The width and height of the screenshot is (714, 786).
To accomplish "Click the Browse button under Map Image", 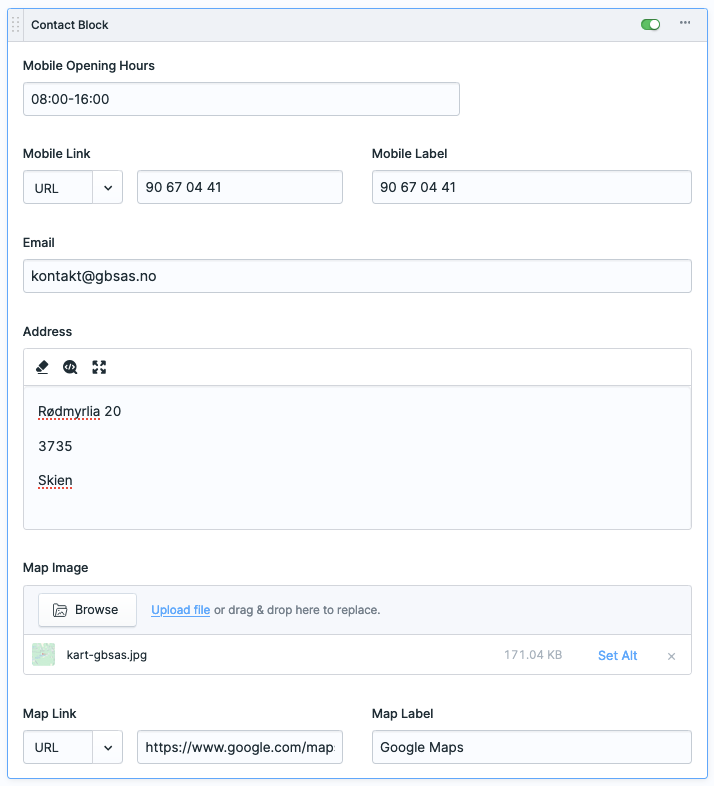I will click(x=87, y=609).
